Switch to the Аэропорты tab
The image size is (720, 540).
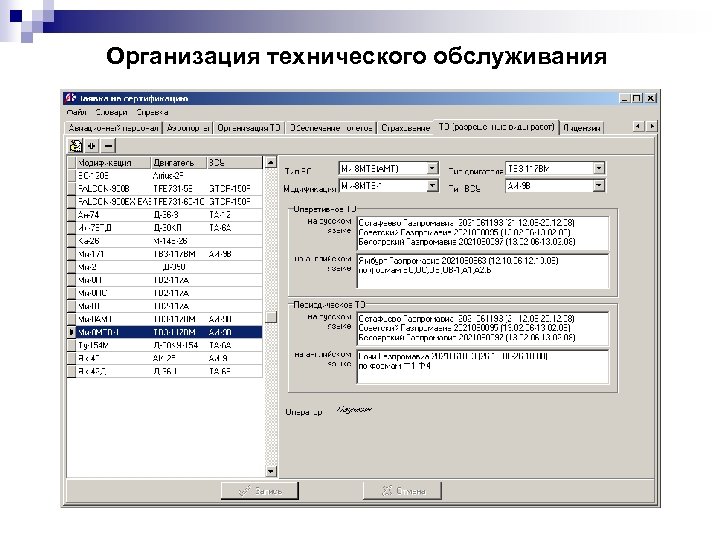point(188,128)
